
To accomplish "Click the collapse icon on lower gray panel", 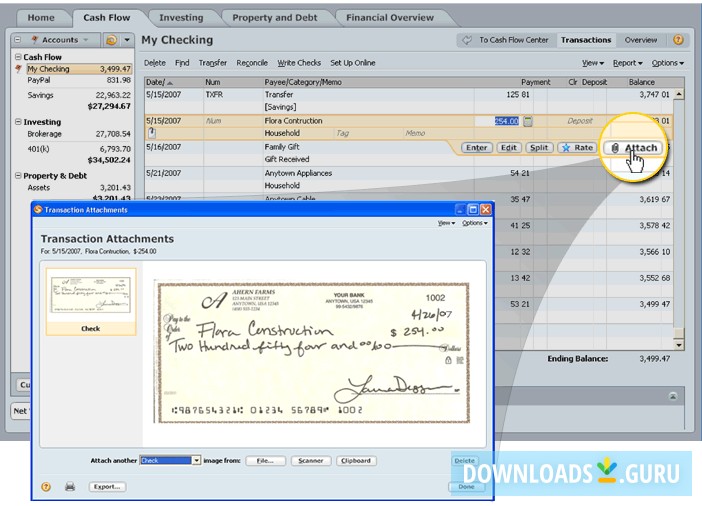I will pos(673,396).
